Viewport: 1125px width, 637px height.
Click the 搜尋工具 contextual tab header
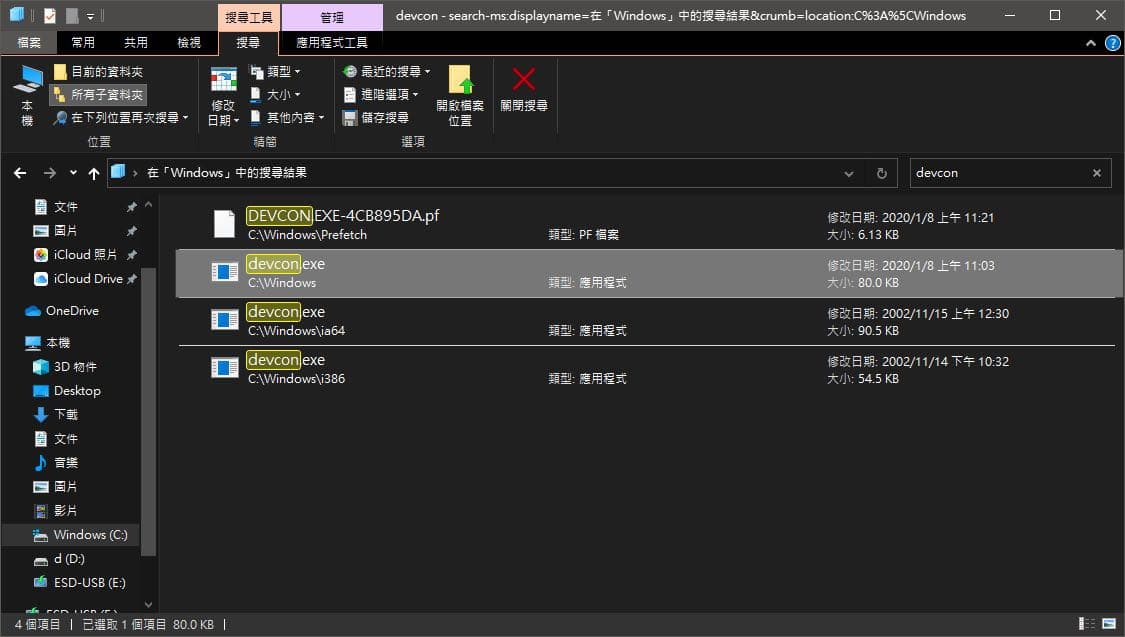(249, 16)
